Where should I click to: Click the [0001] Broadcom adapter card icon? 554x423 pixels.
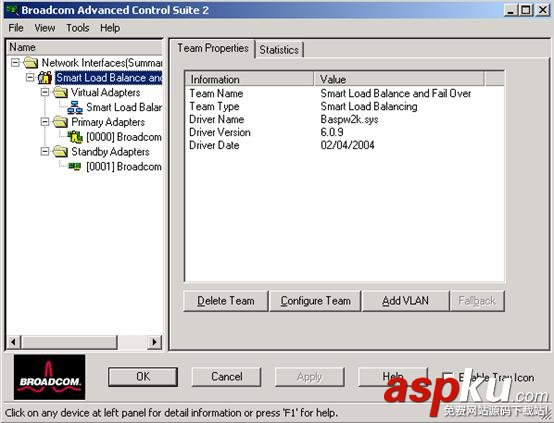click(75, 166)
